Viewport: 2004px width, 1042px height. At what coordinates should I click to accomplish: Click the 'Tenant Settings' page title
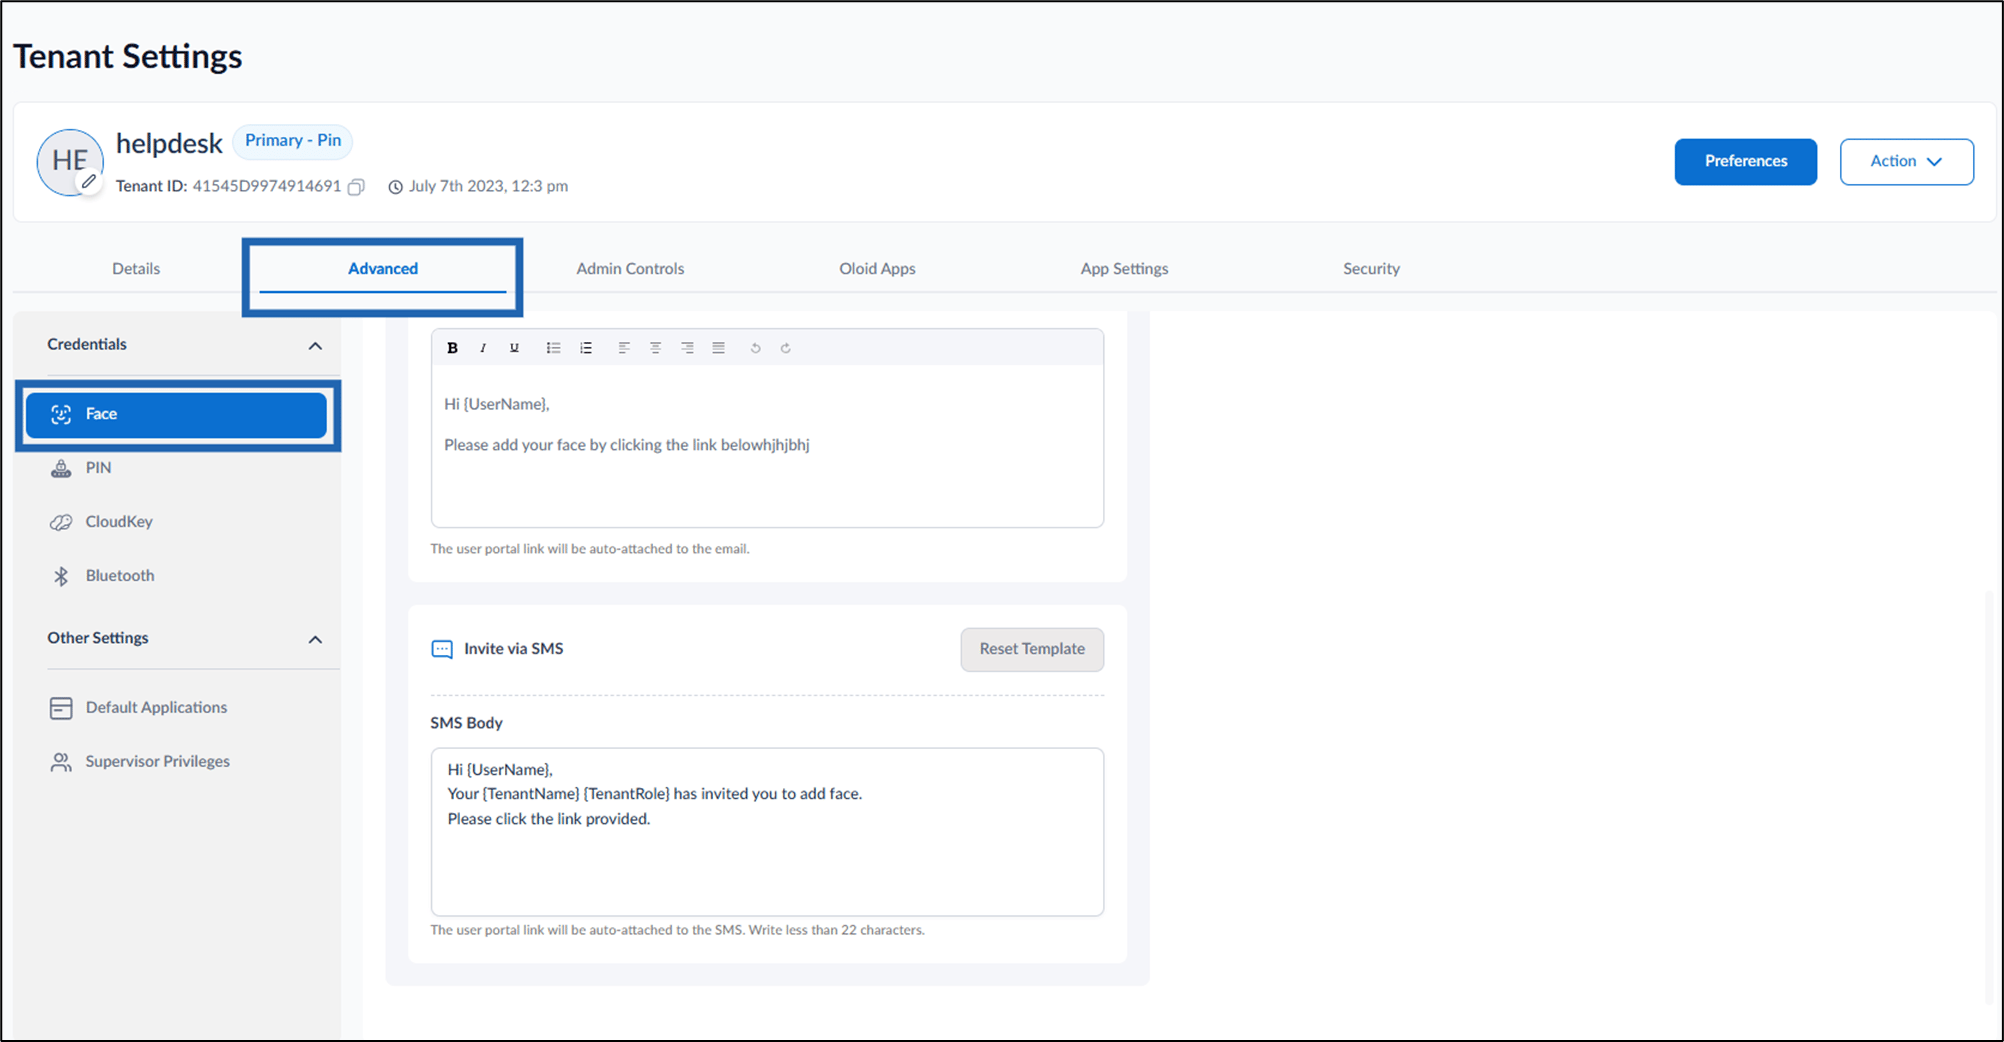point(128,56)
